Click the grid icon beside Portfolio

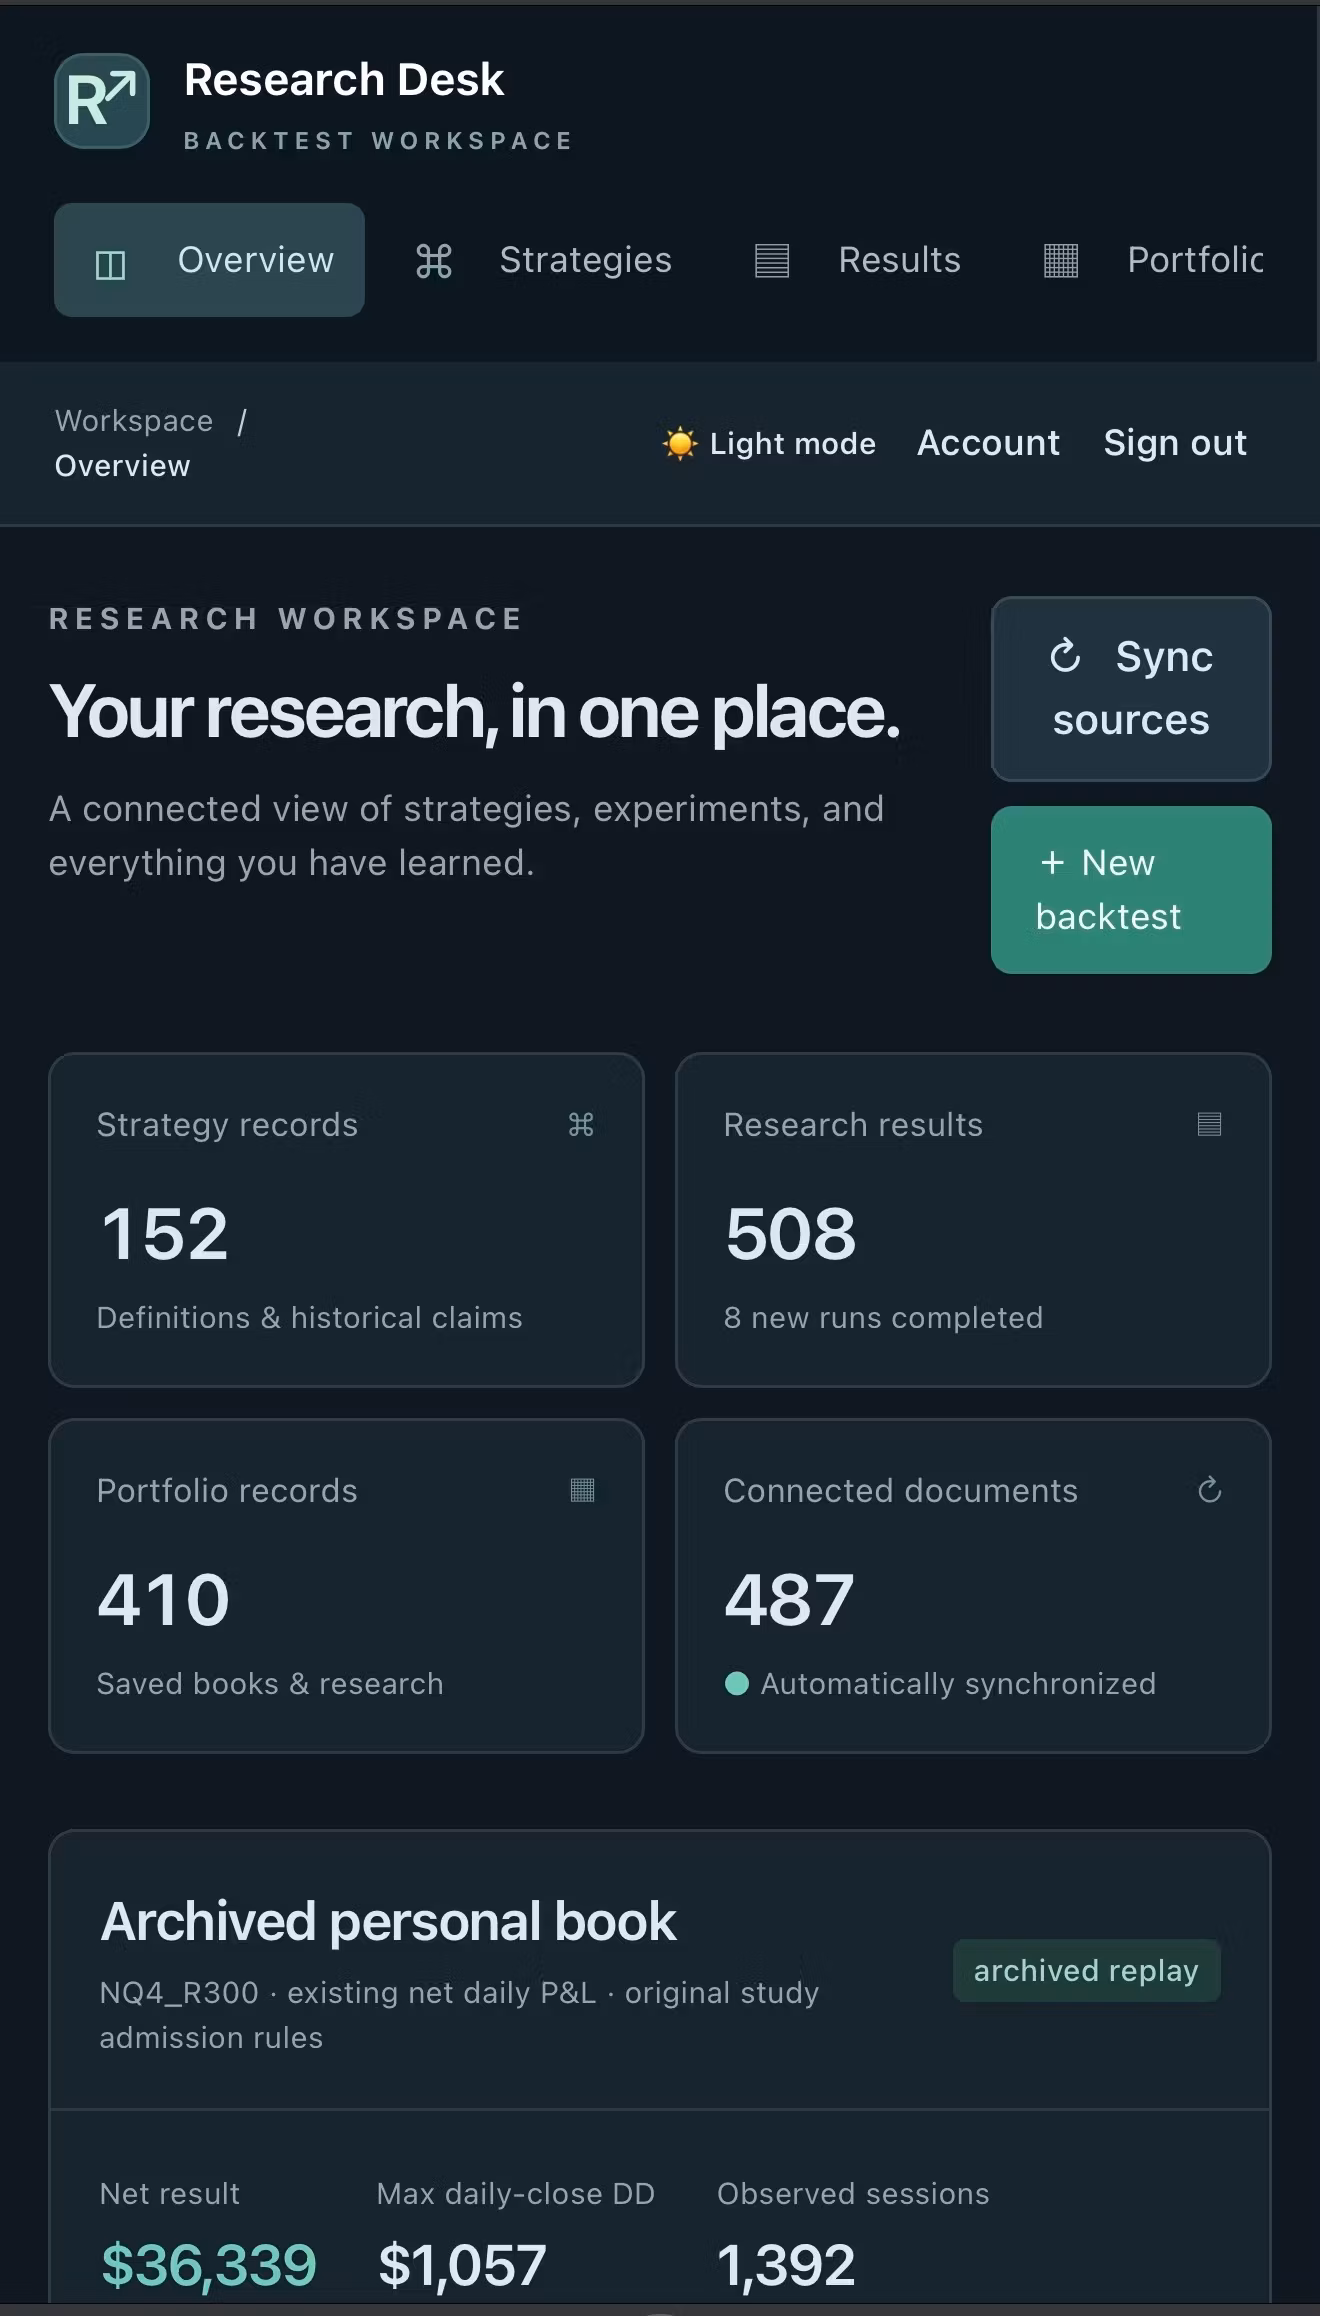tap(1061, 261)
